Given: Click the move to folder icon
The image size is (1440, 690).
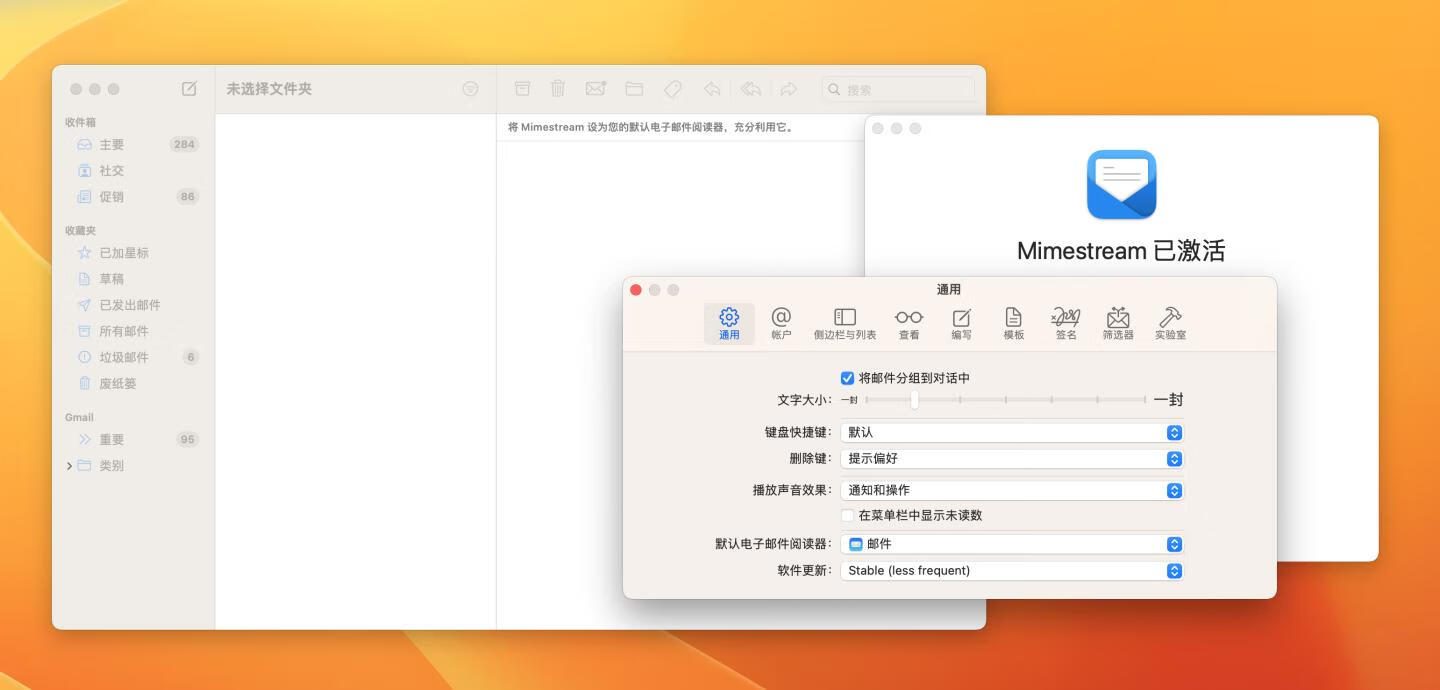Looking at the screenshot, I should [634, 89].
